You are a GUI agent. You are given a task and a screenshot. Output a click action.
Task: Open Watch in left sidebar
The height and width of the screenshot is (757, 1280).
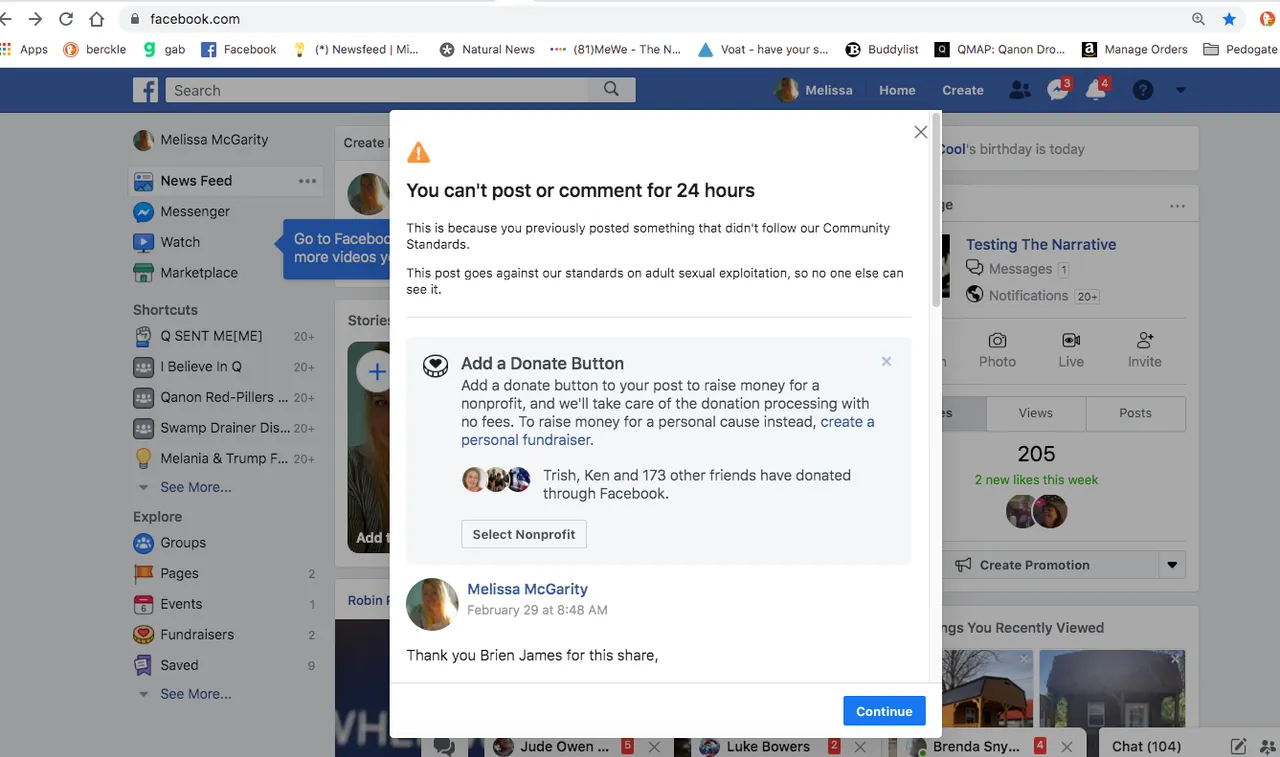167,242
